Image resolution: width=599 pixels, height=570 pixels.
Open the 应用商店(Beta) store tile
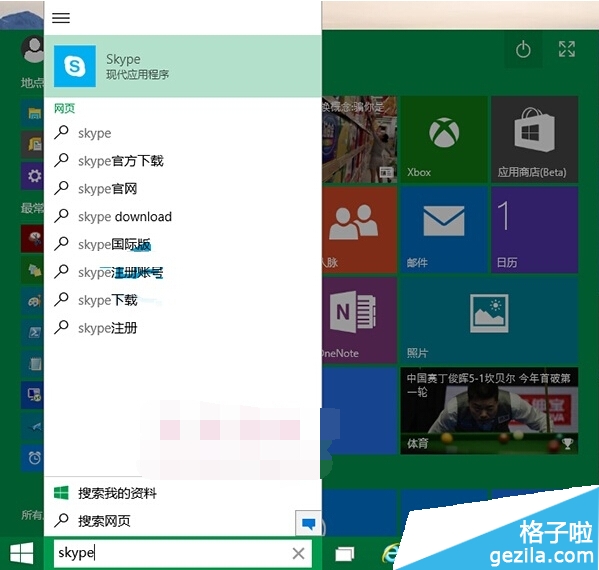coord(534,139)
